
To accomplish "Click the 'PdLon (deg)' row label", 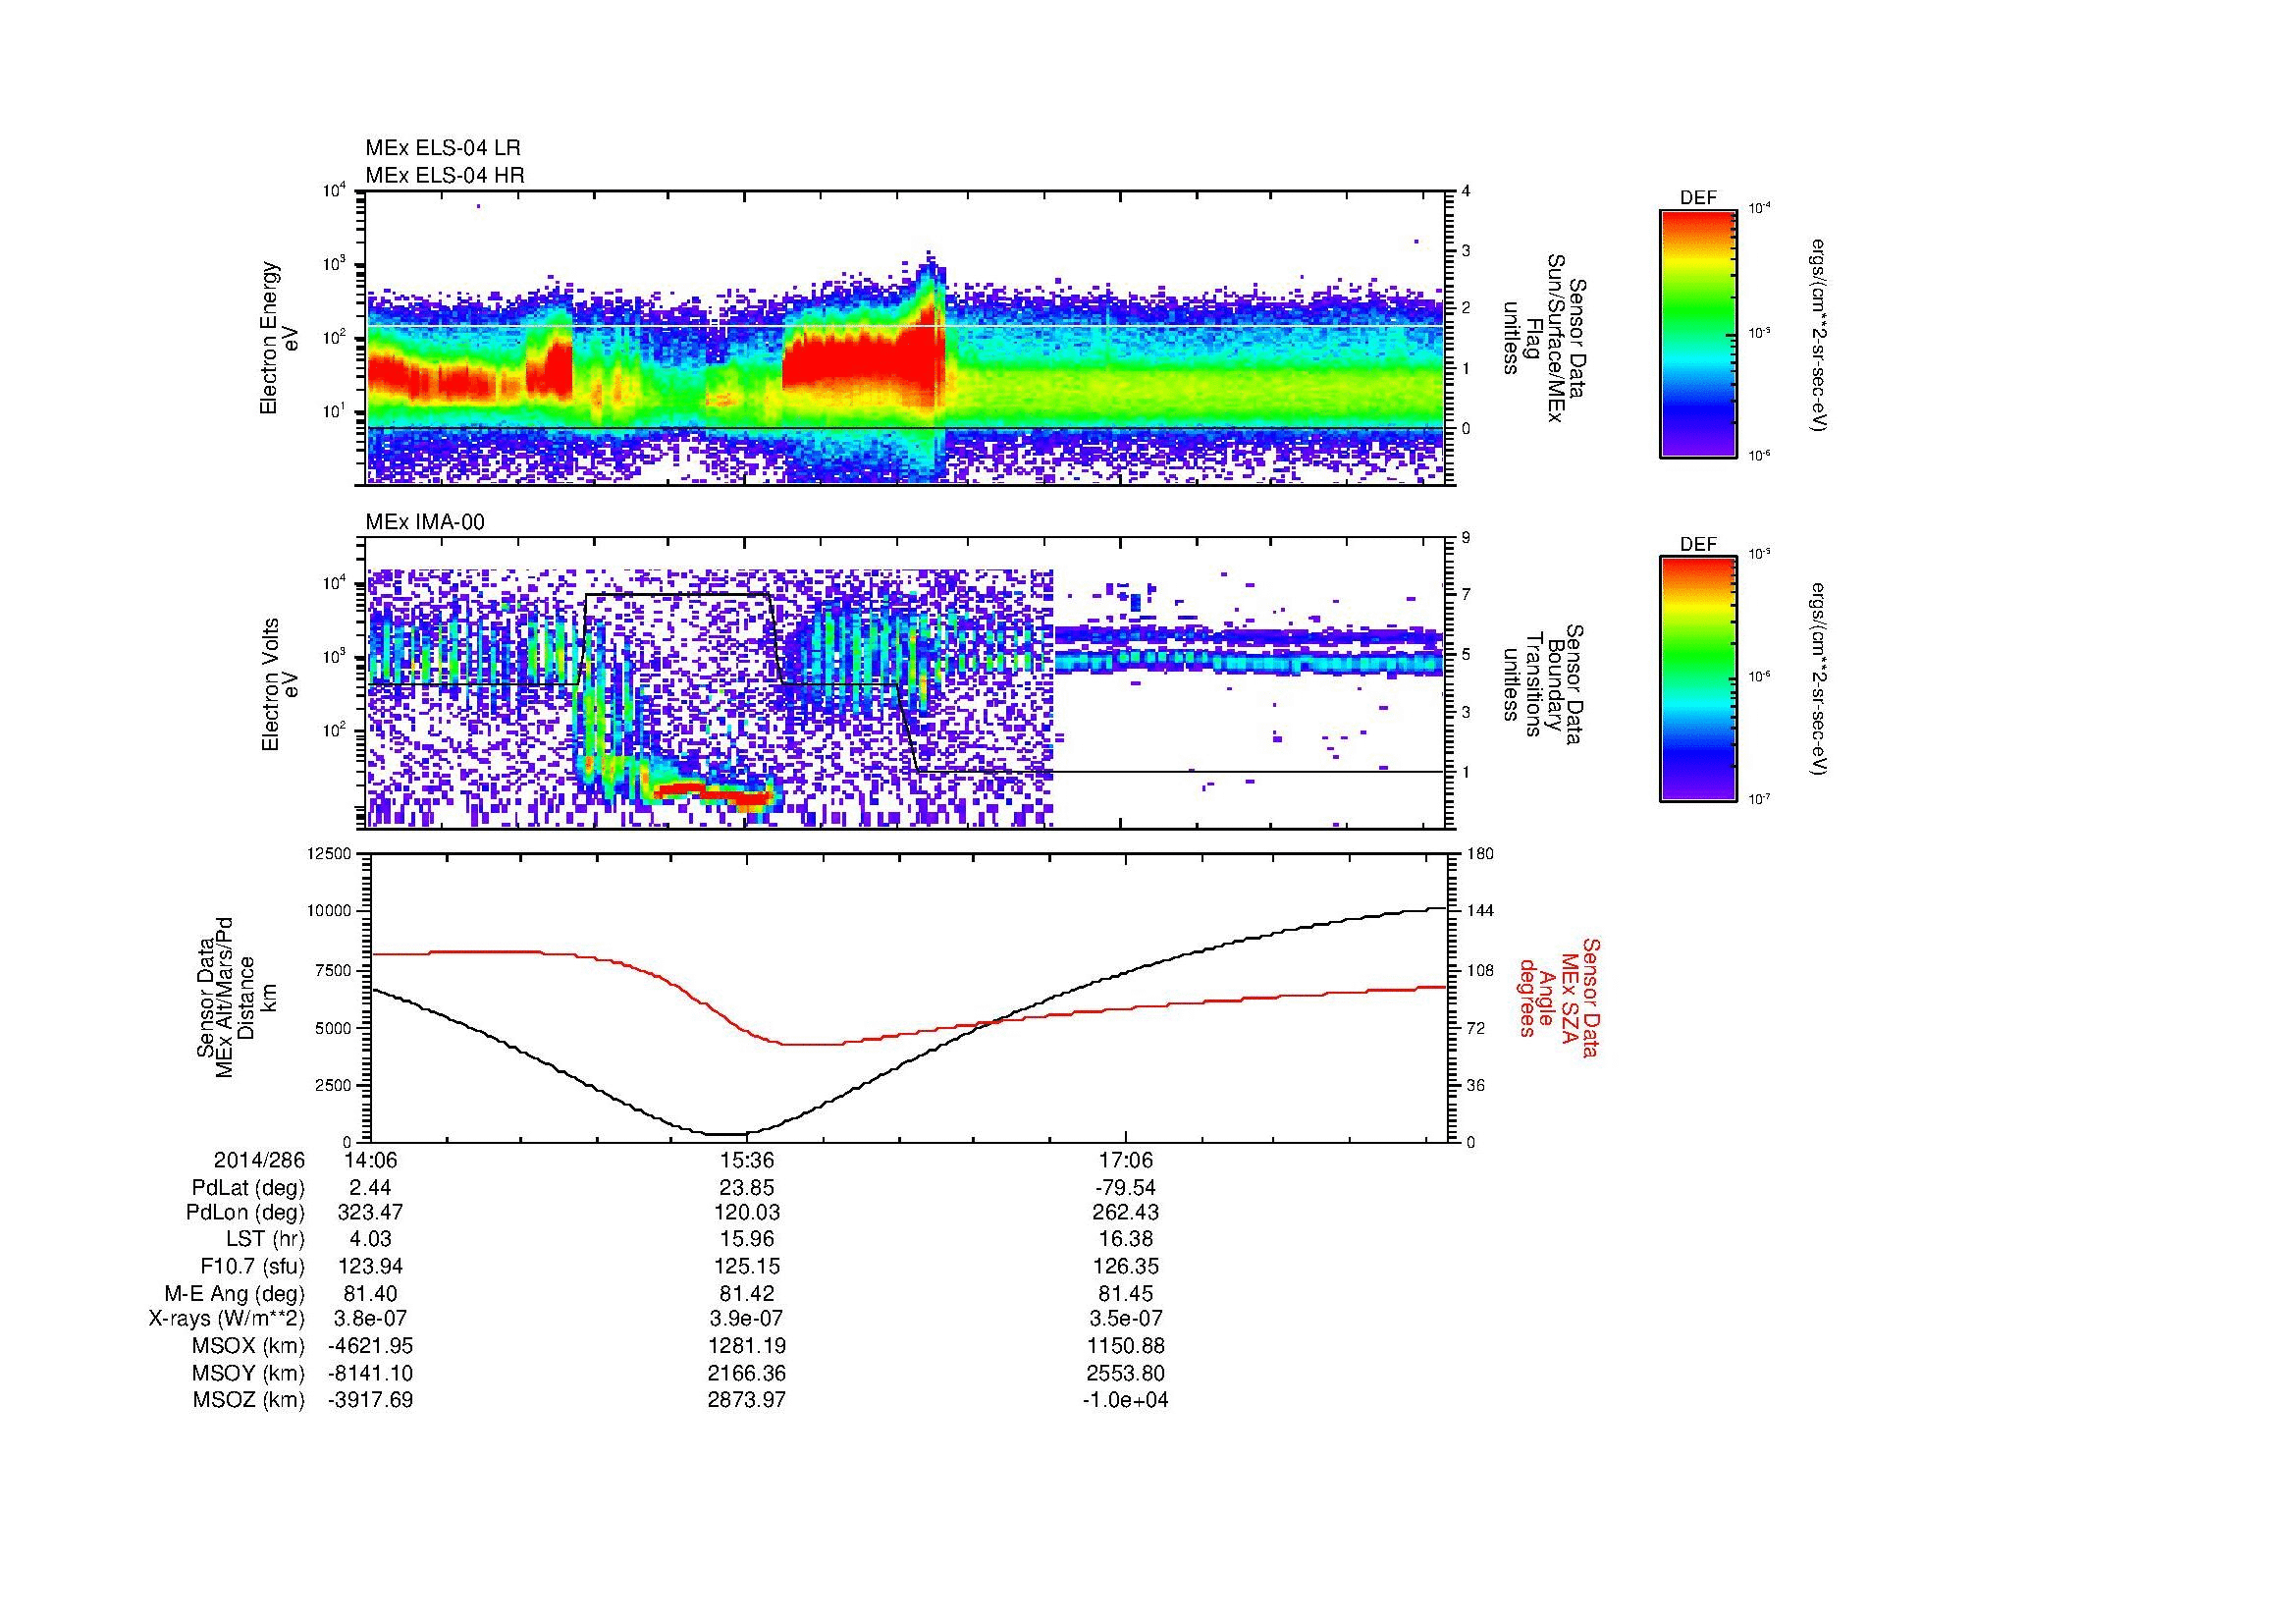I will click(x=245, y=1213).
